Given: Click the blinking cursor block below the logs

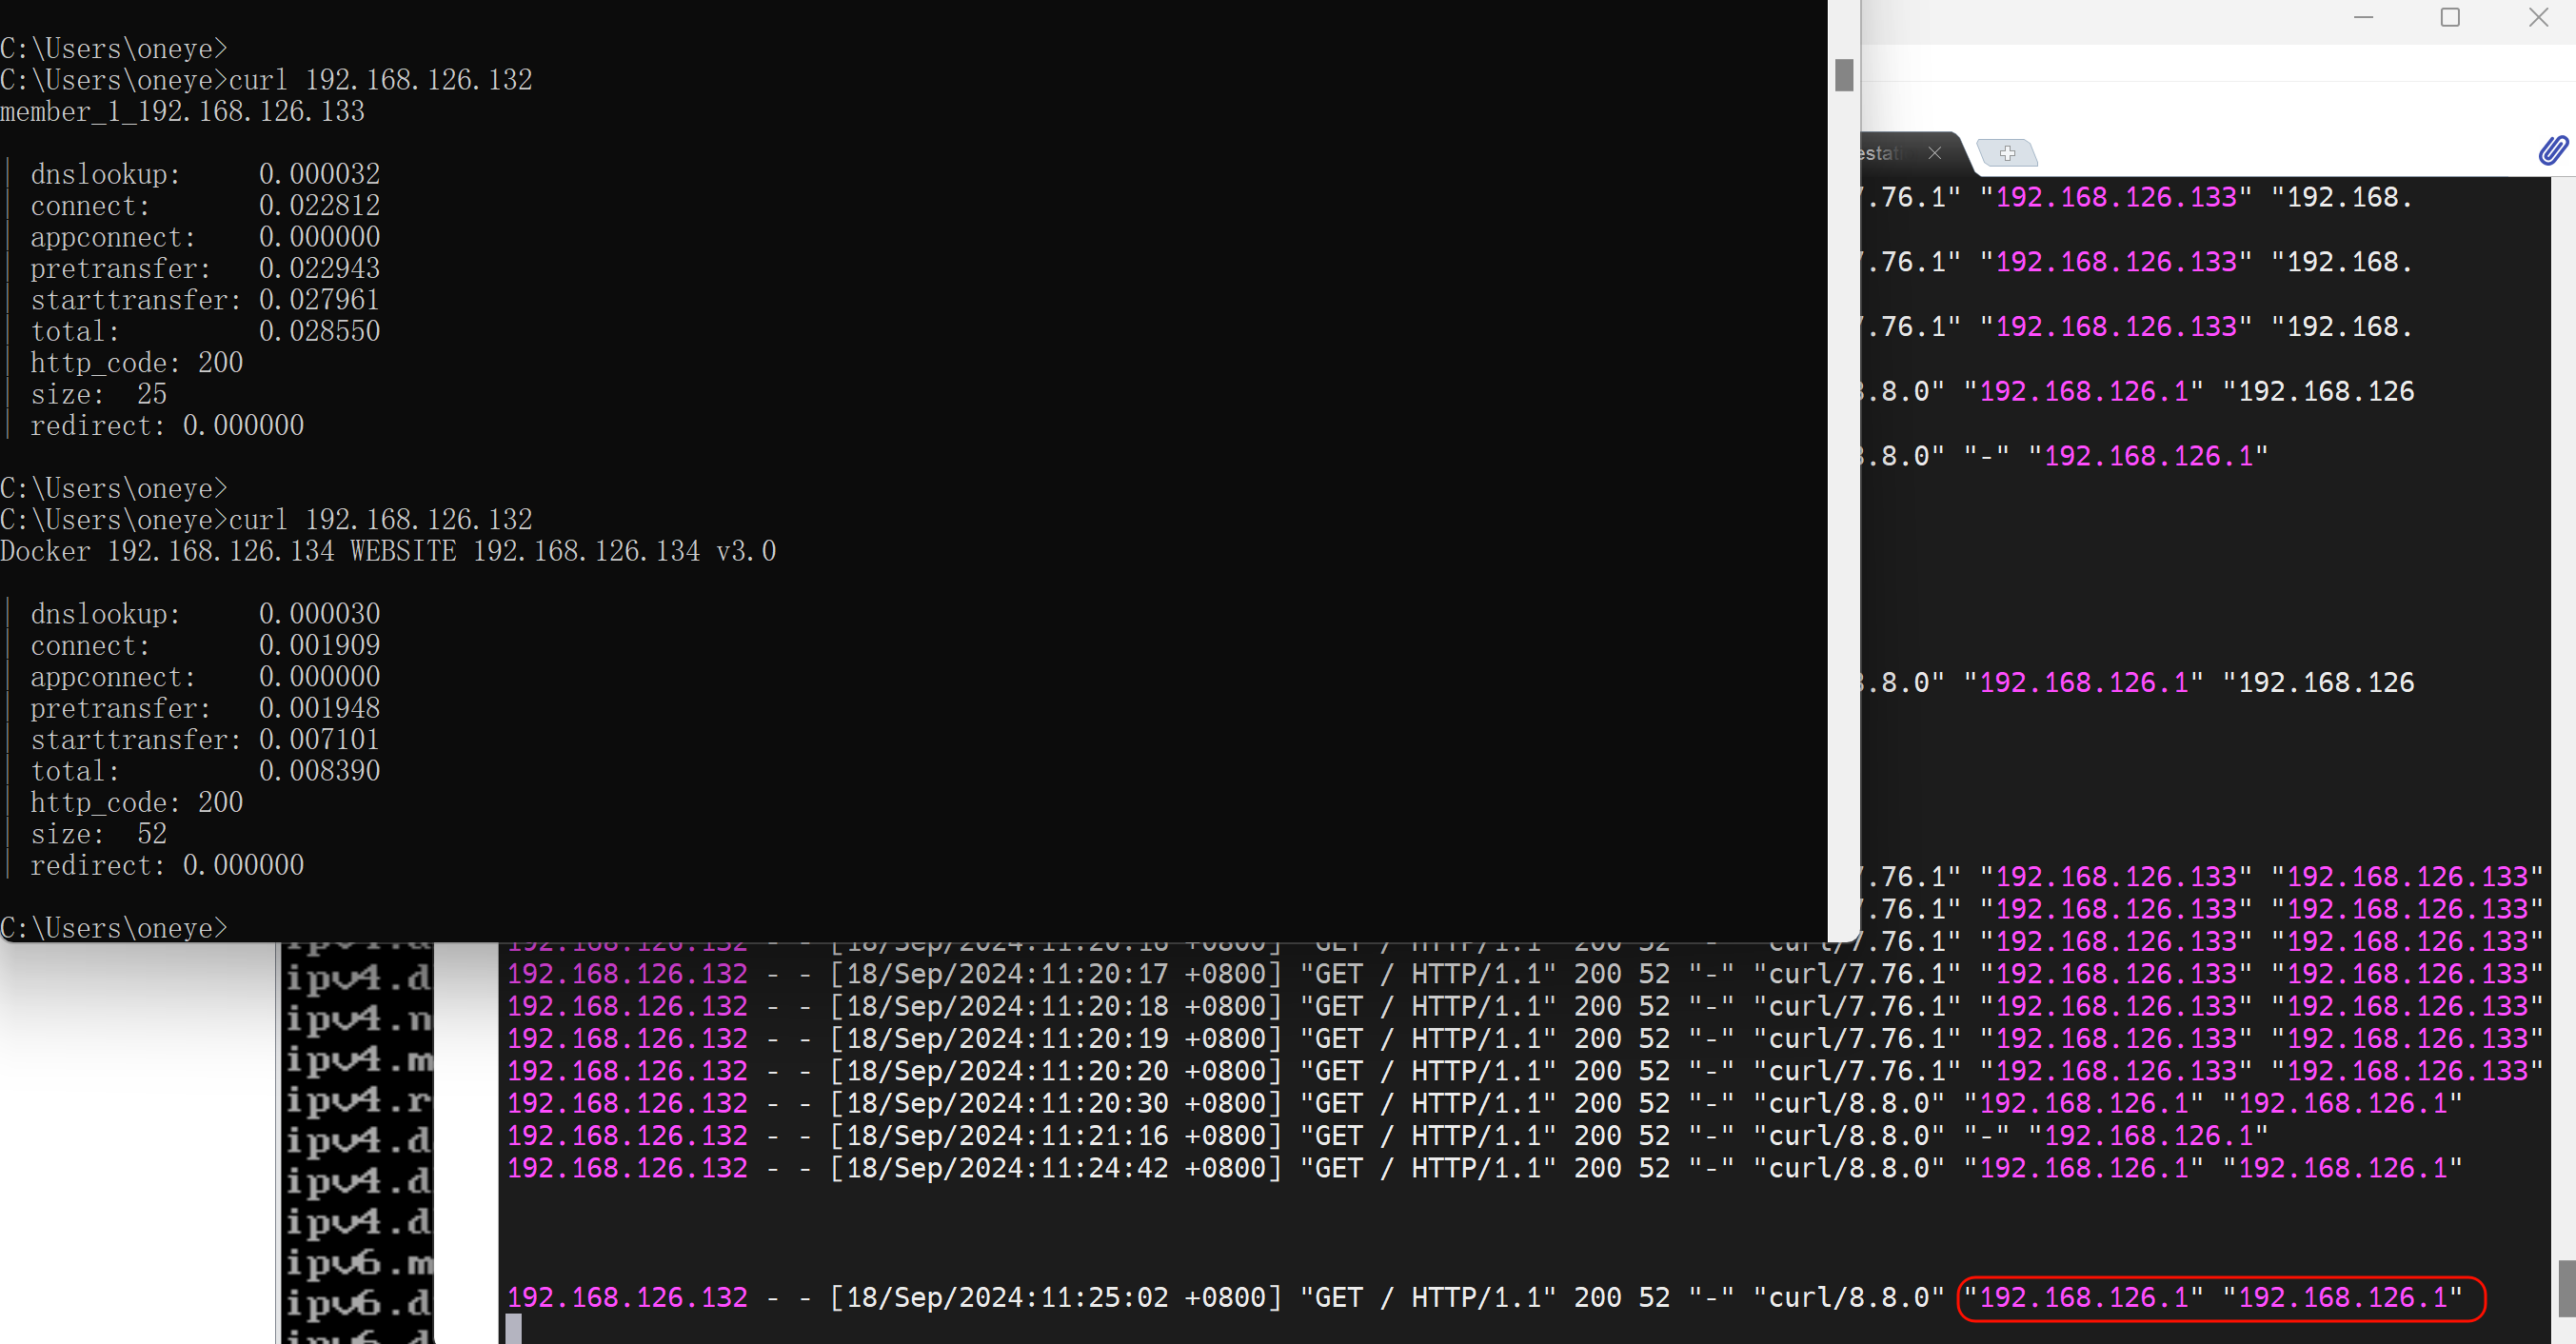Looking at the screenshot, I should pos(513,1328).
